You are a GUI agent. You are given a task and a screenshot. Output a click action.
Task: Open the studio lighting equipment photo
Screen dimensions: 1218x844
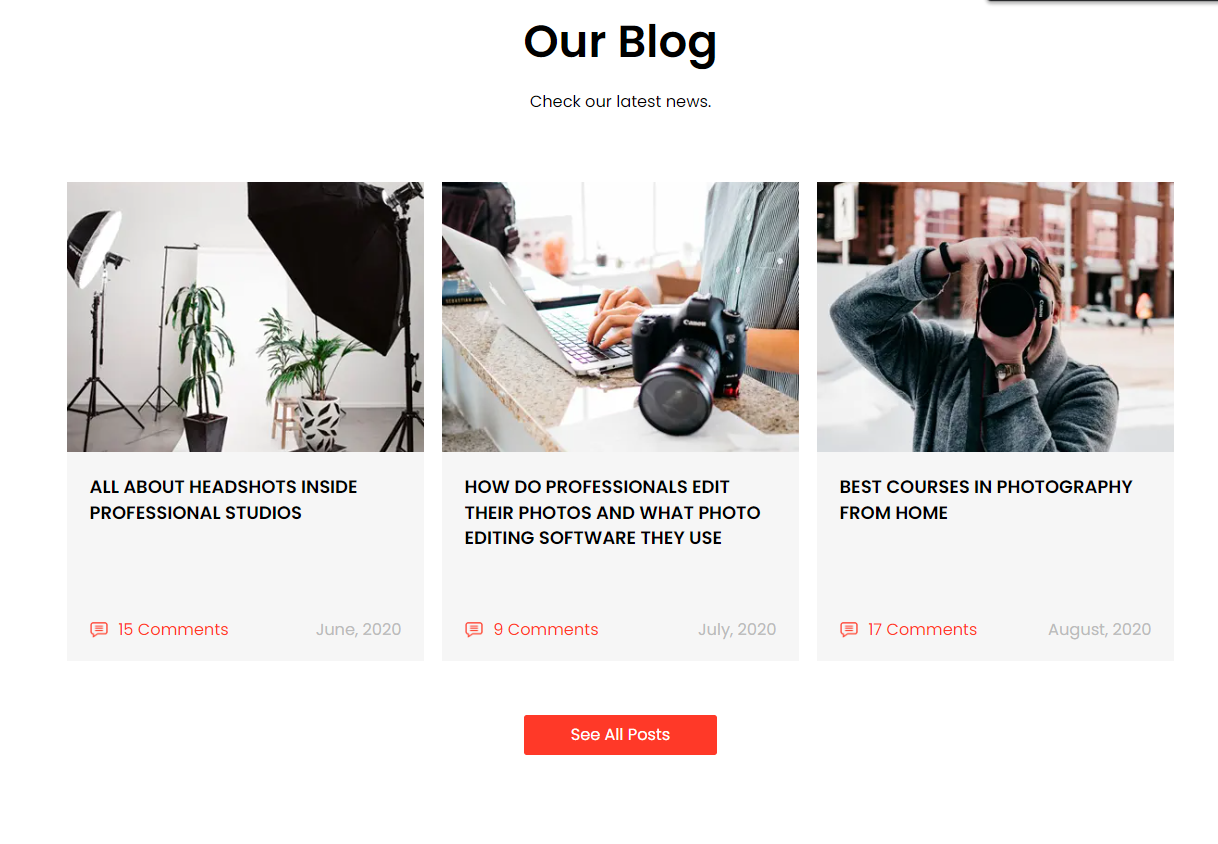point(245,317)
